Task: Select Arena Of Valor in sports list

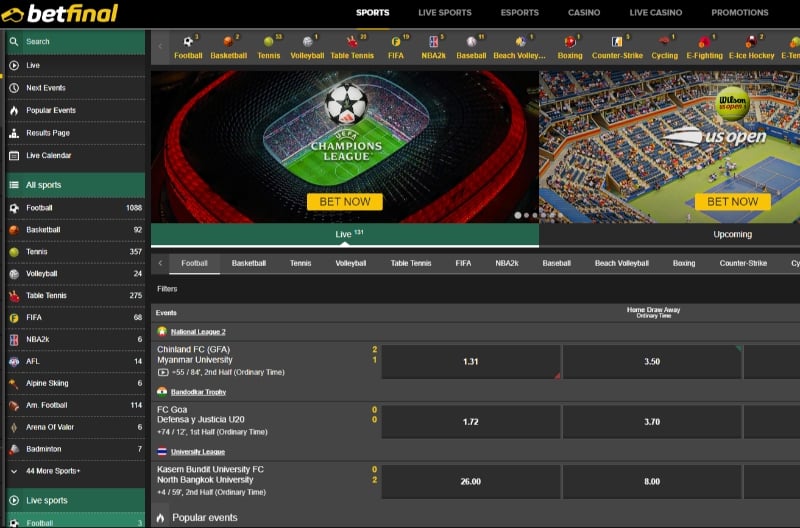Action: point(76,427)
